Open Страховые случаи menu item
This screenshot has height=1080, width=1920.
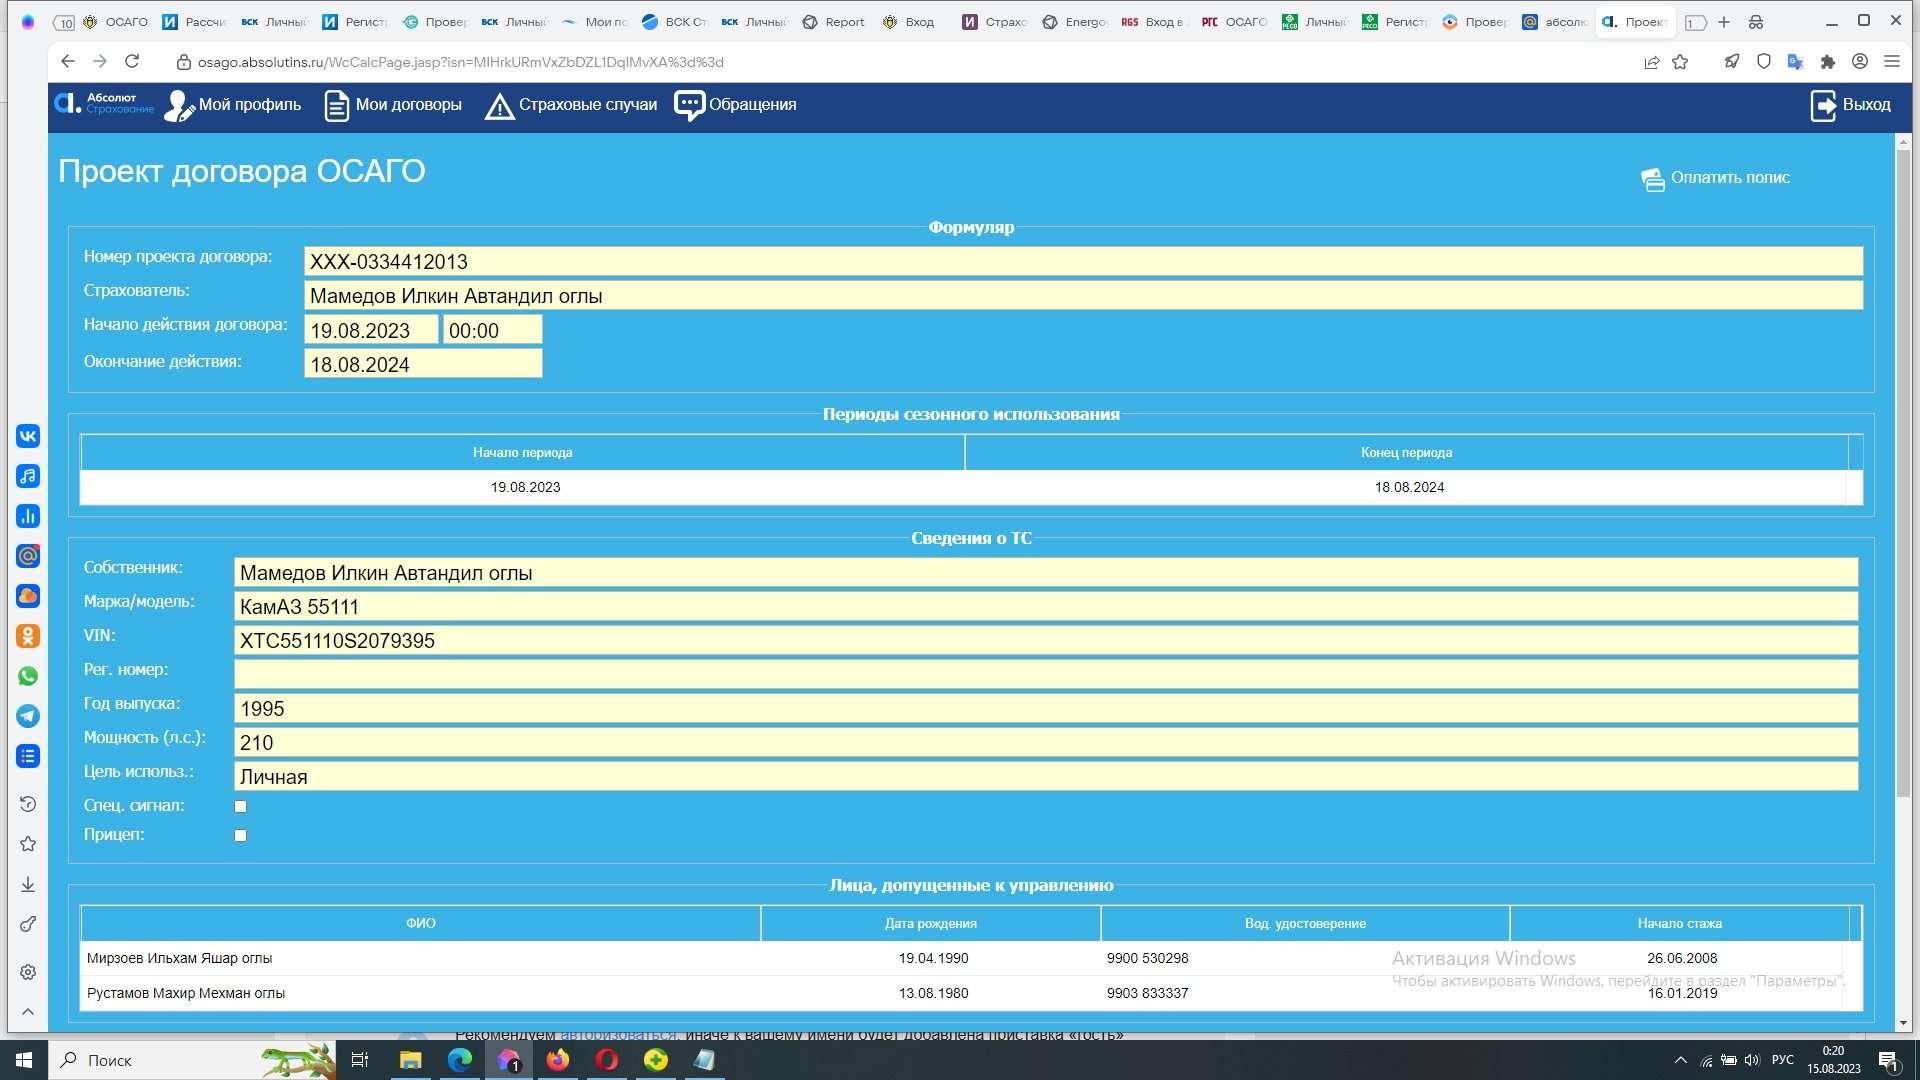[x=571, y=105]
